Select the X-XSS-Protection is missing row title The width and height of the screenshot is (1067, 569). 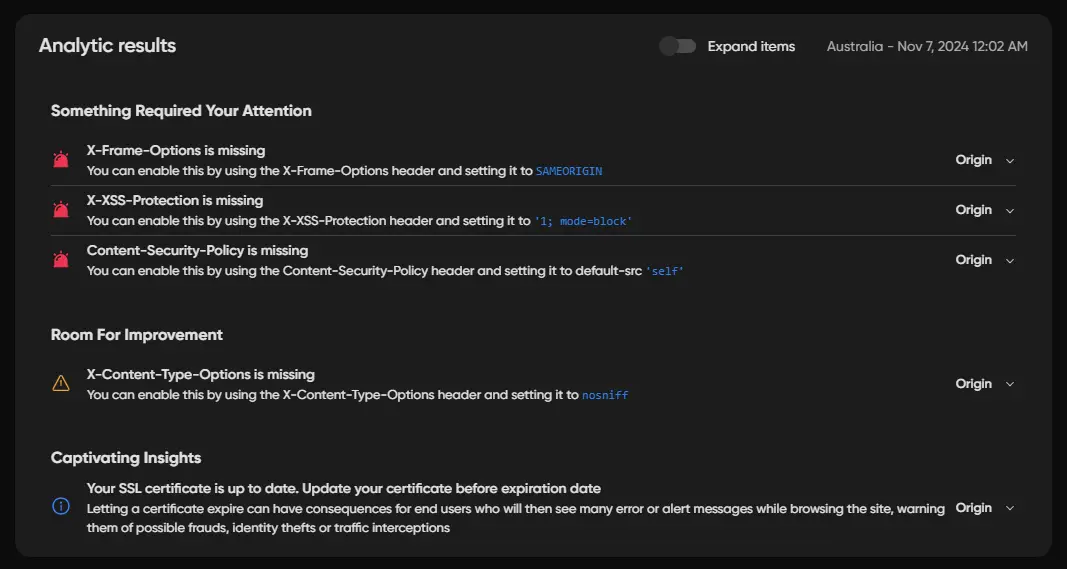click(x=175, y=200)
